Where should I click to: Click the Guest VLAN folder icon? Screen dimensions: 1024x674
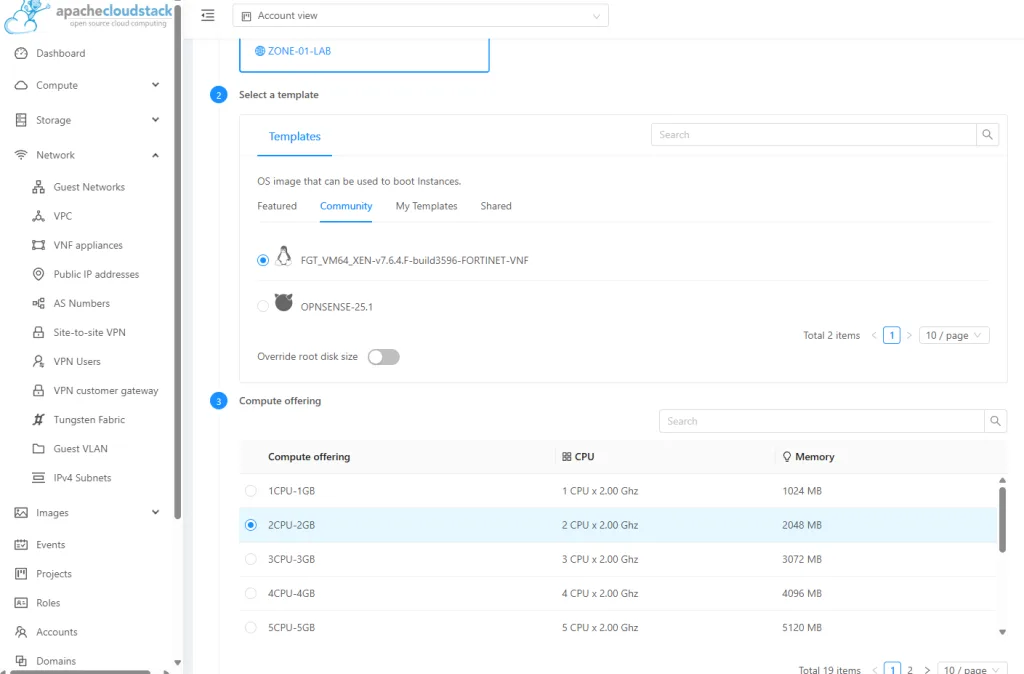click(x=38, y=449)
